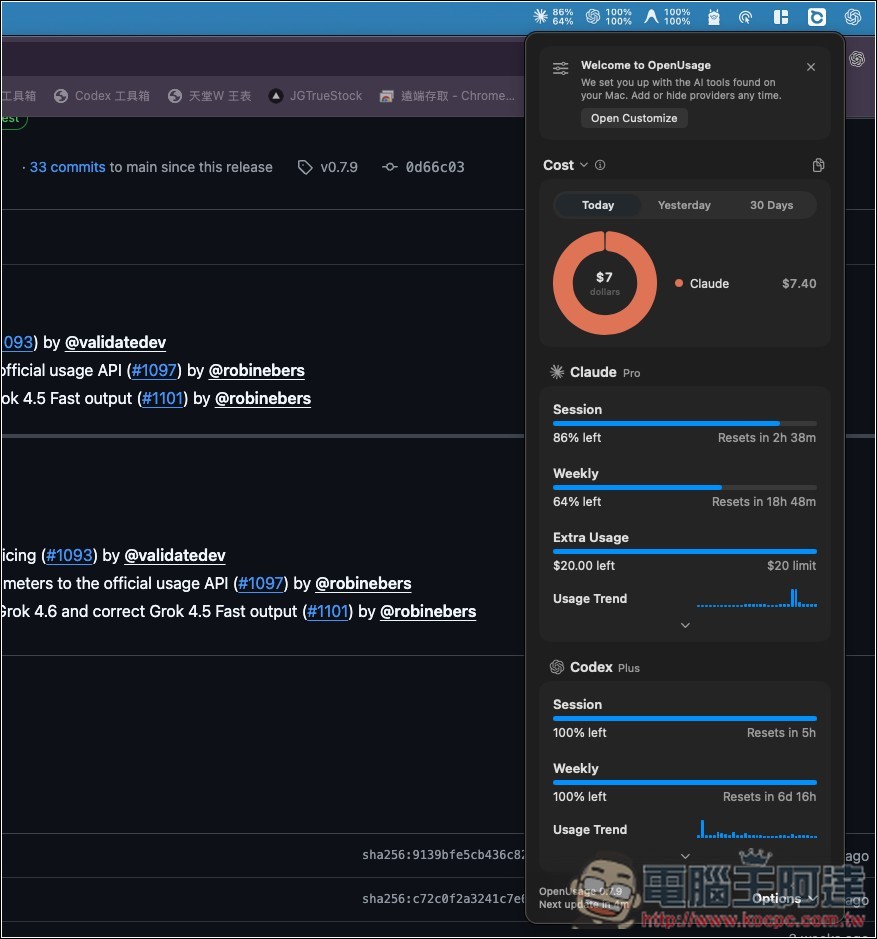877x939 pixels.
Task: Copy cost summary with clipboard icon
Action: point(818,165)
